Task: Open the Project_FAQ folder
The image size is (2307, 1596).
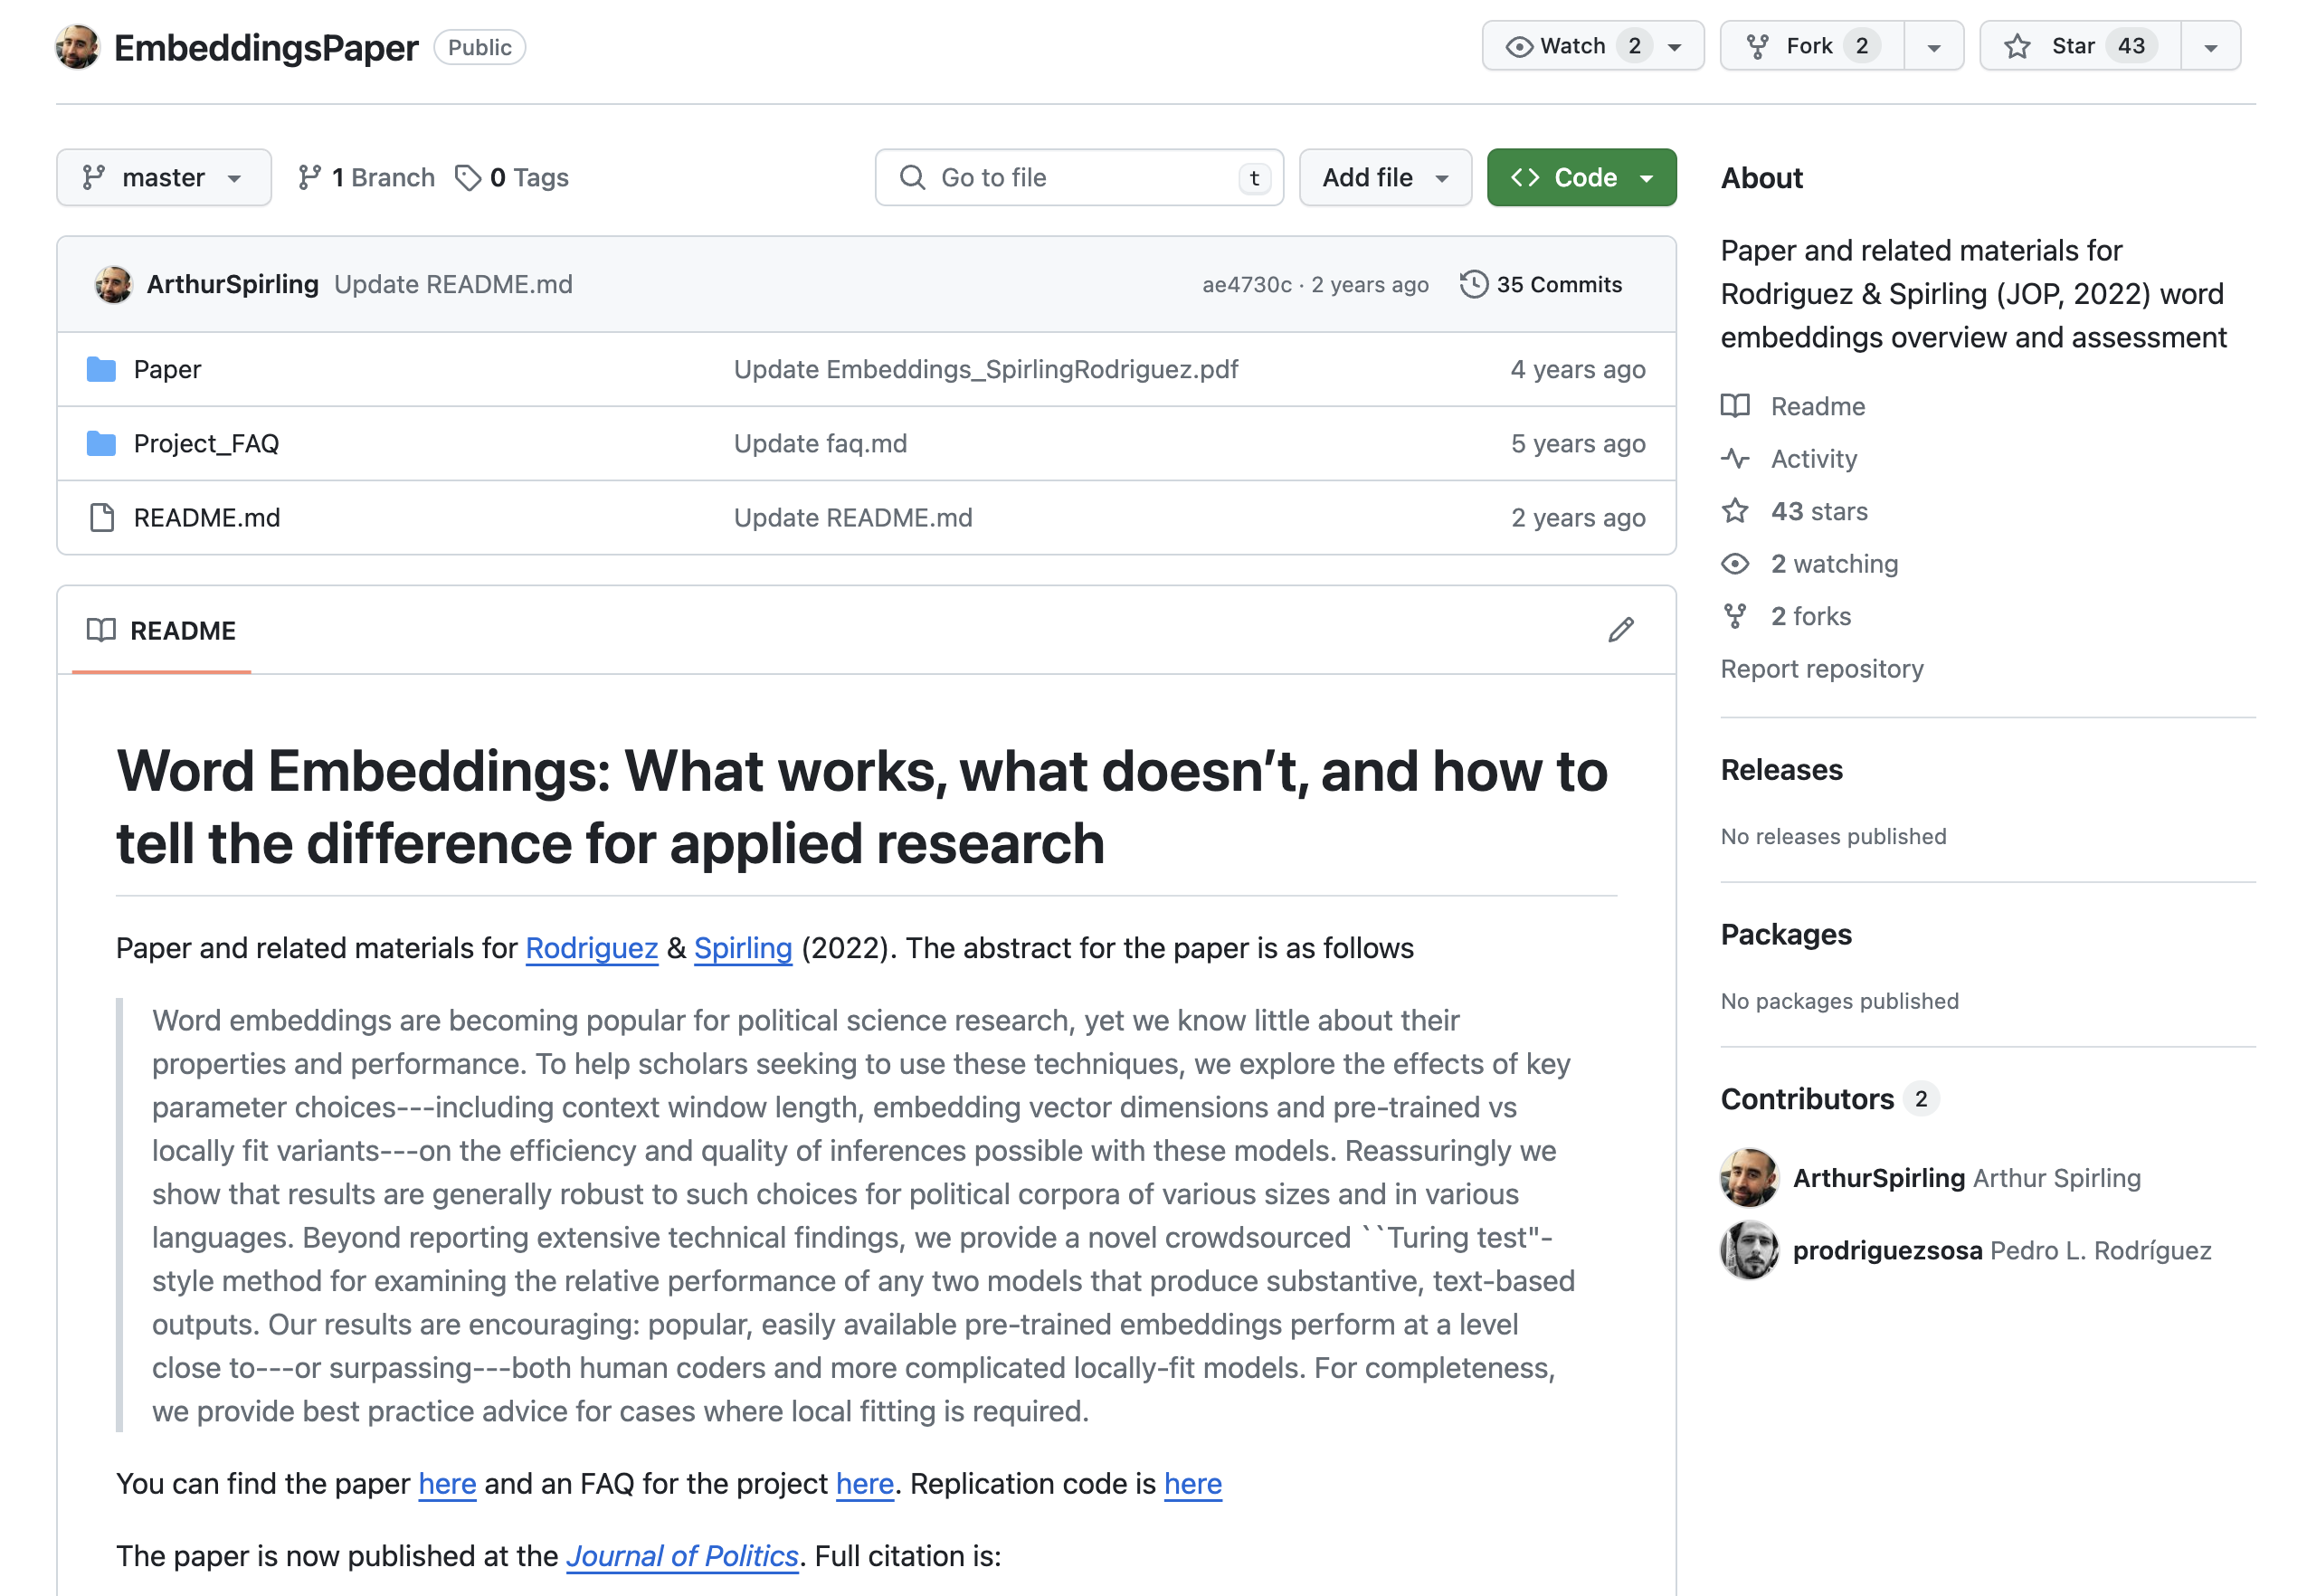Action: click(x=206, y=443)
